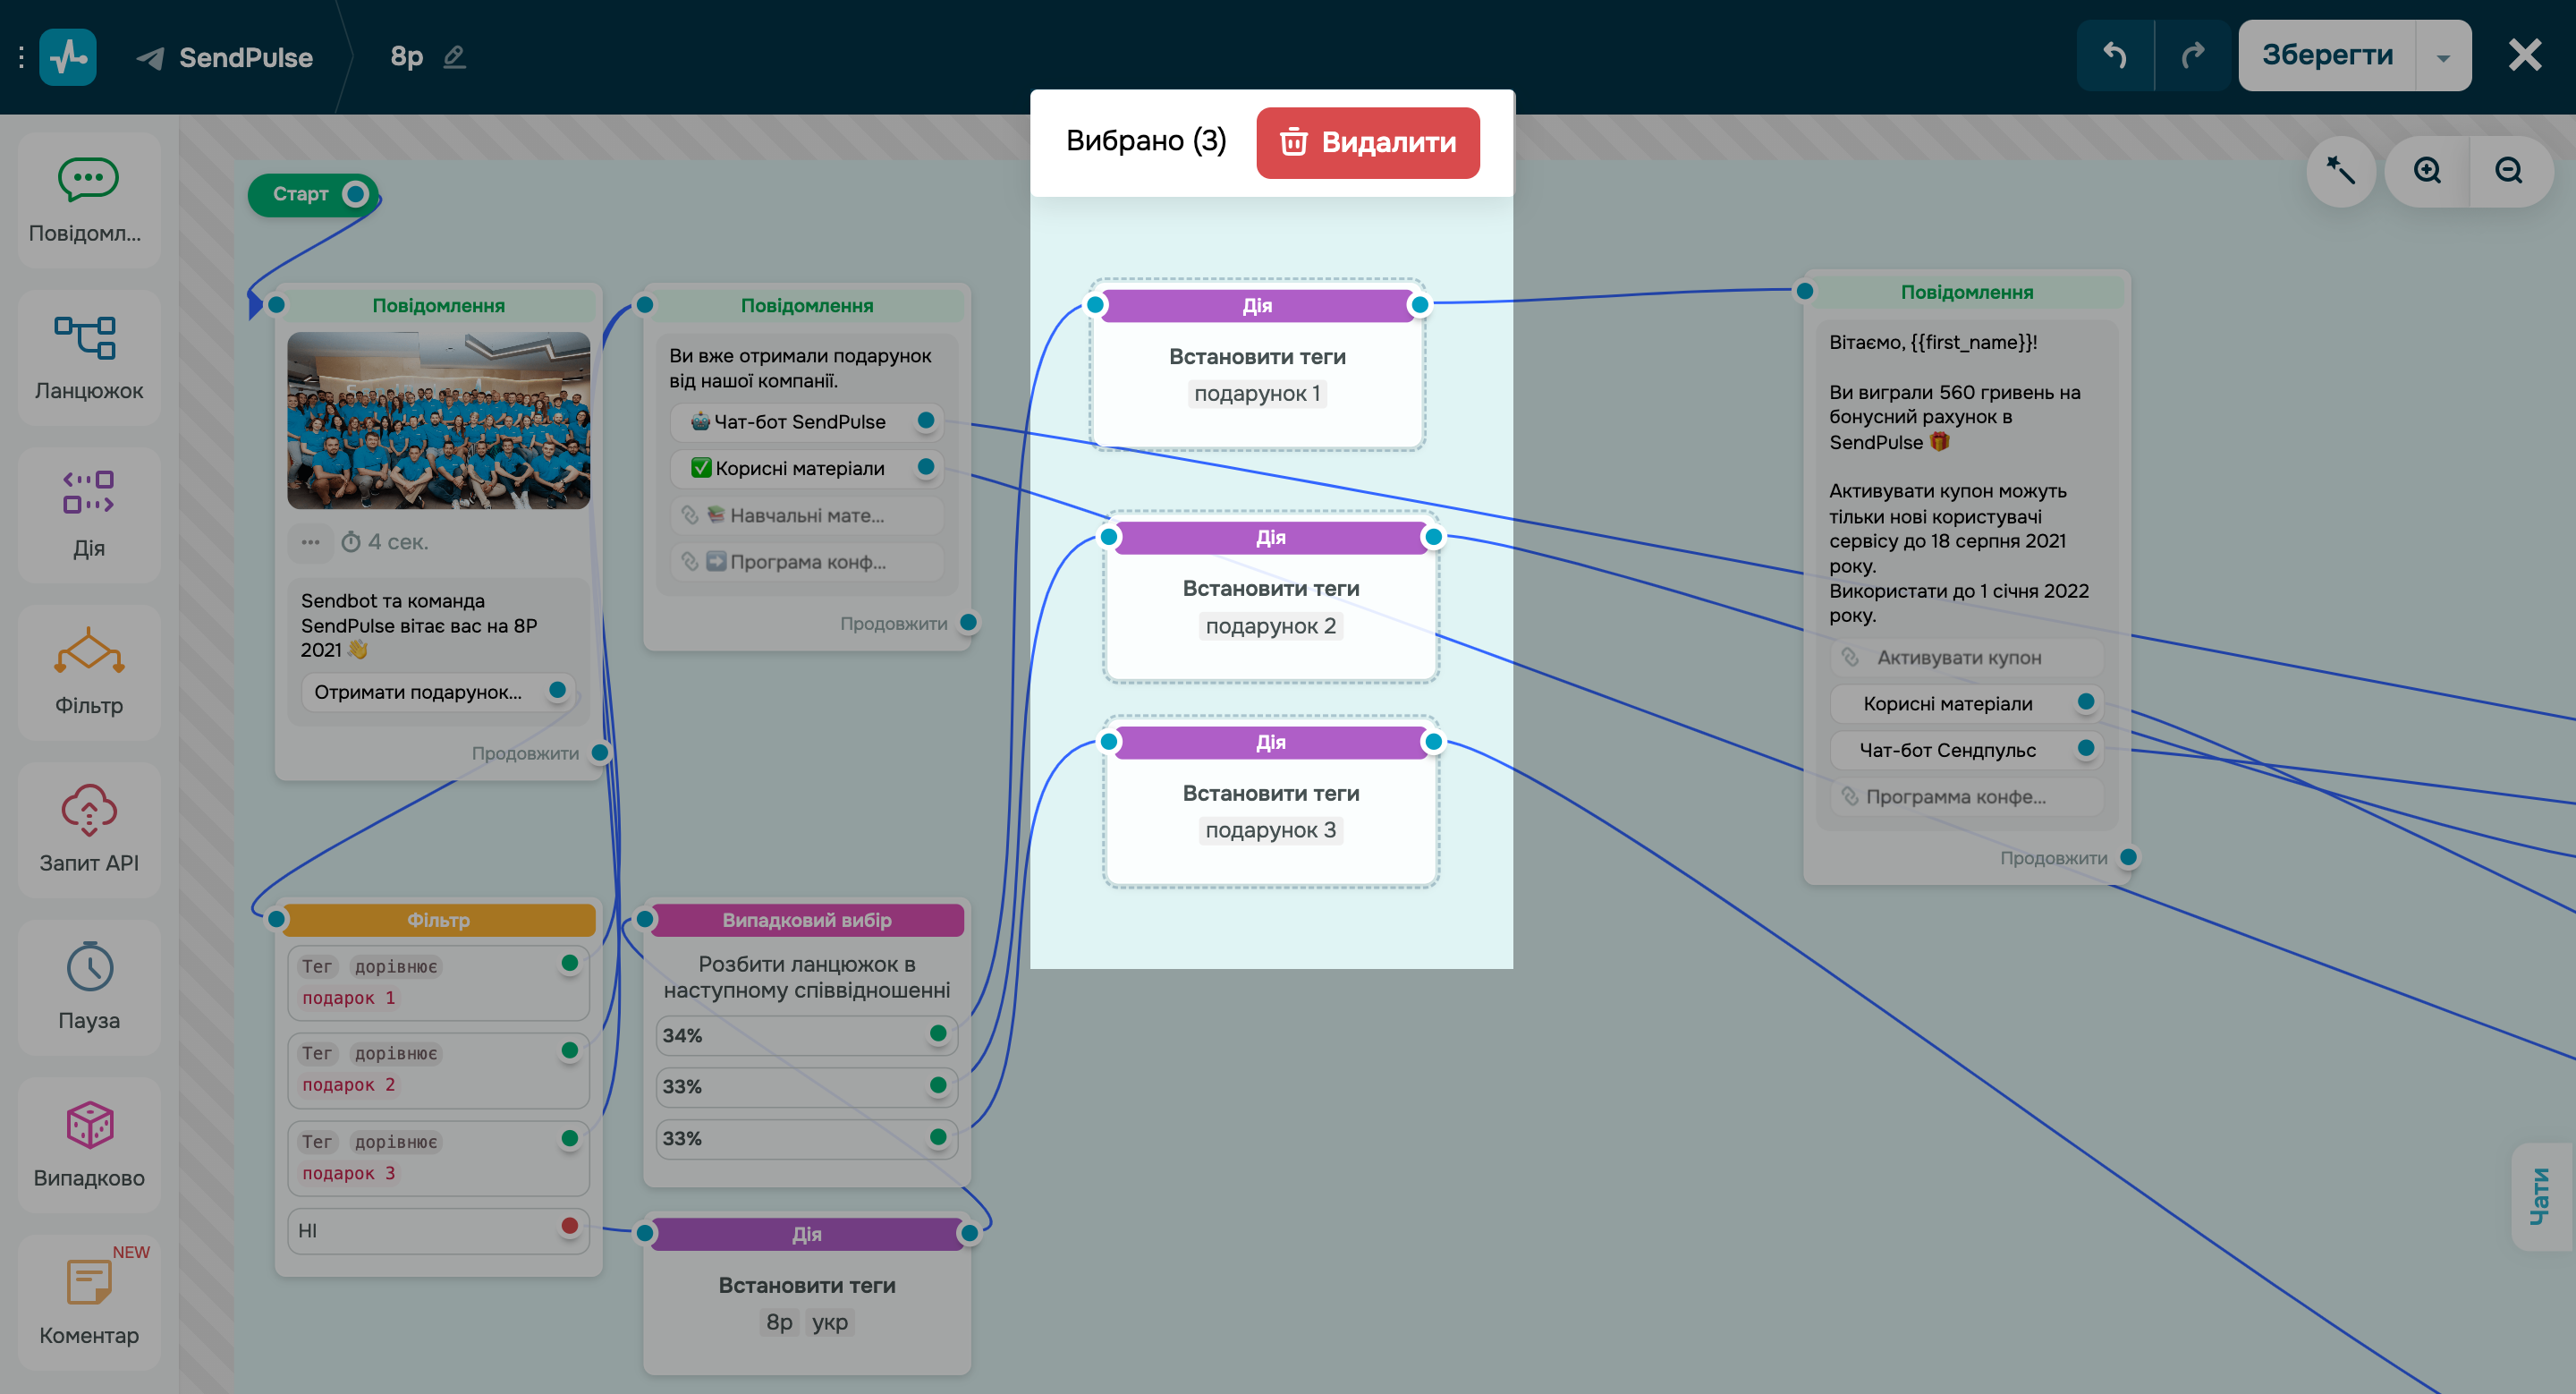Screen dimensions: 2576x1394
Task: Click the team photo thumbnail in message
Action: (x=438, y=420)
